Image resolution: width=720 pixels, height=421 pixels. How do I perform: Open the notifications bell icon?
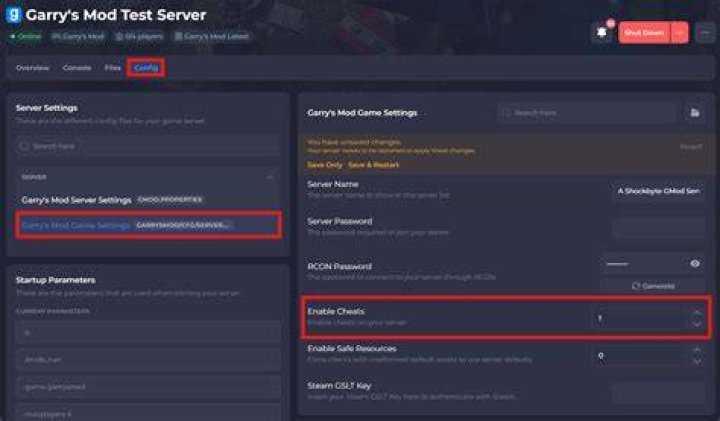tap(602, 33)
